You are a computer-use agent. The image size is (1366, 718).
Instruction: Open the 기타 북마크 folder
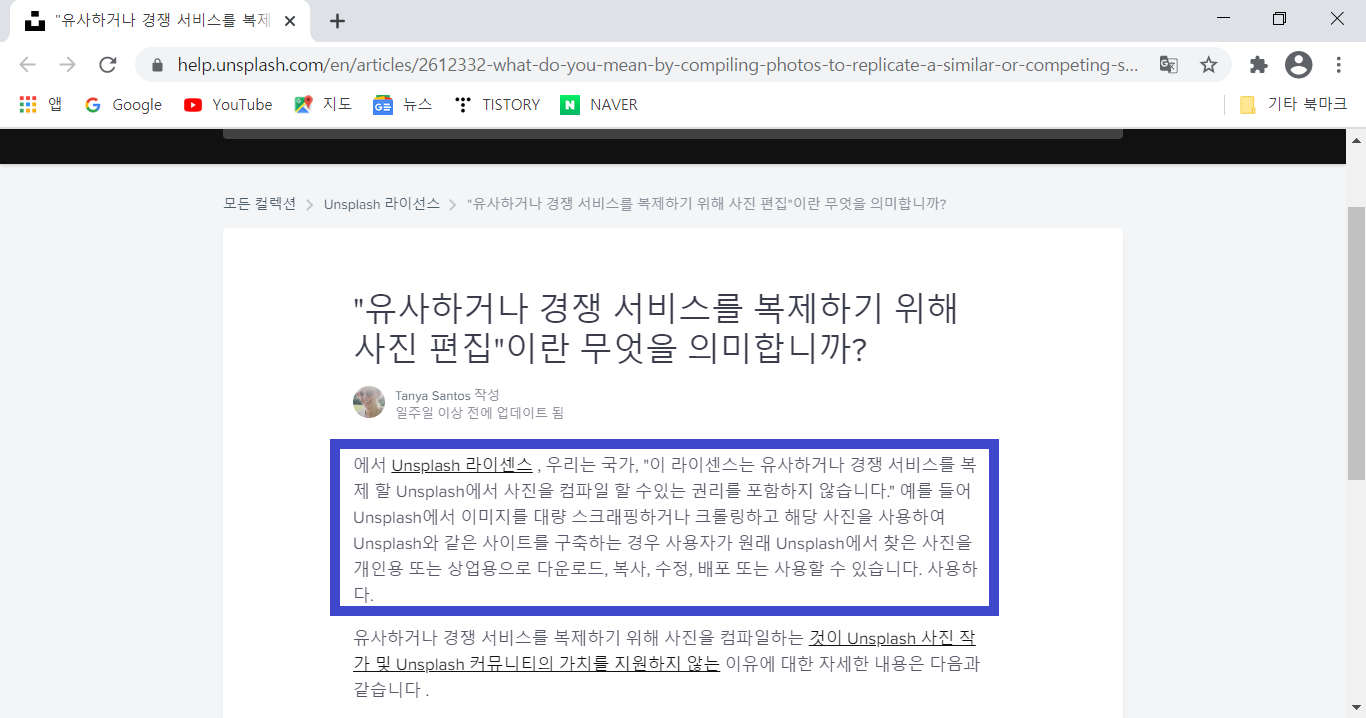click(x=1293, y=104)
